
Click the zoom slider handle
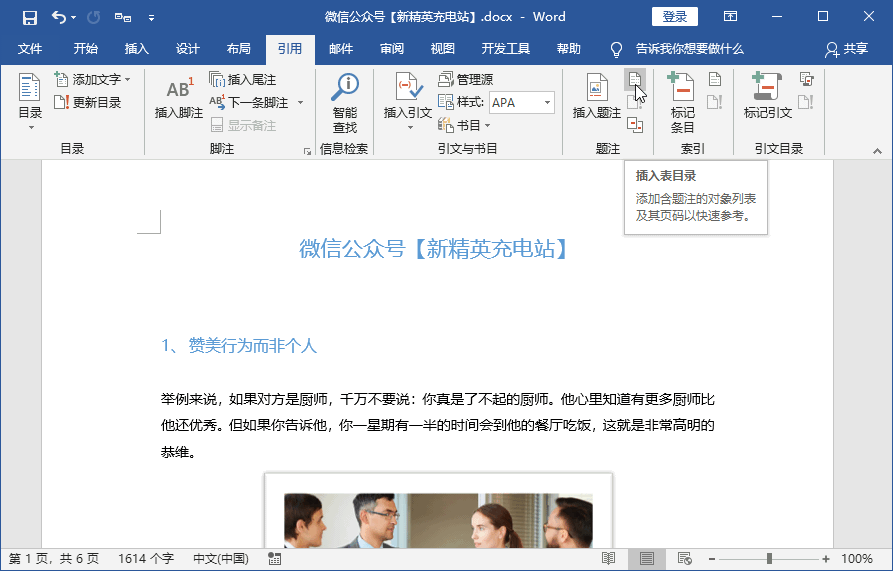point(769,559)
